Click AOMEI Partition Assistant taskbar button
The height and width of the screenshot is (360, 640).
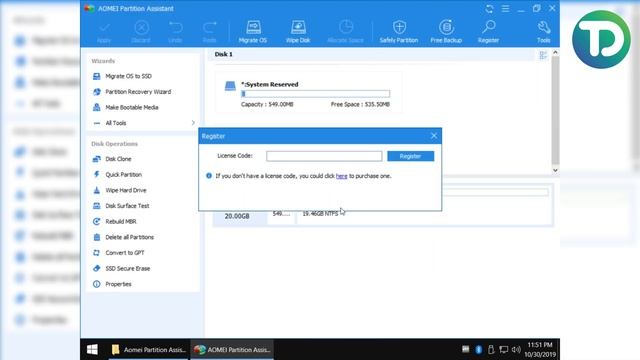pyautogui.click(x=232, y=350)
